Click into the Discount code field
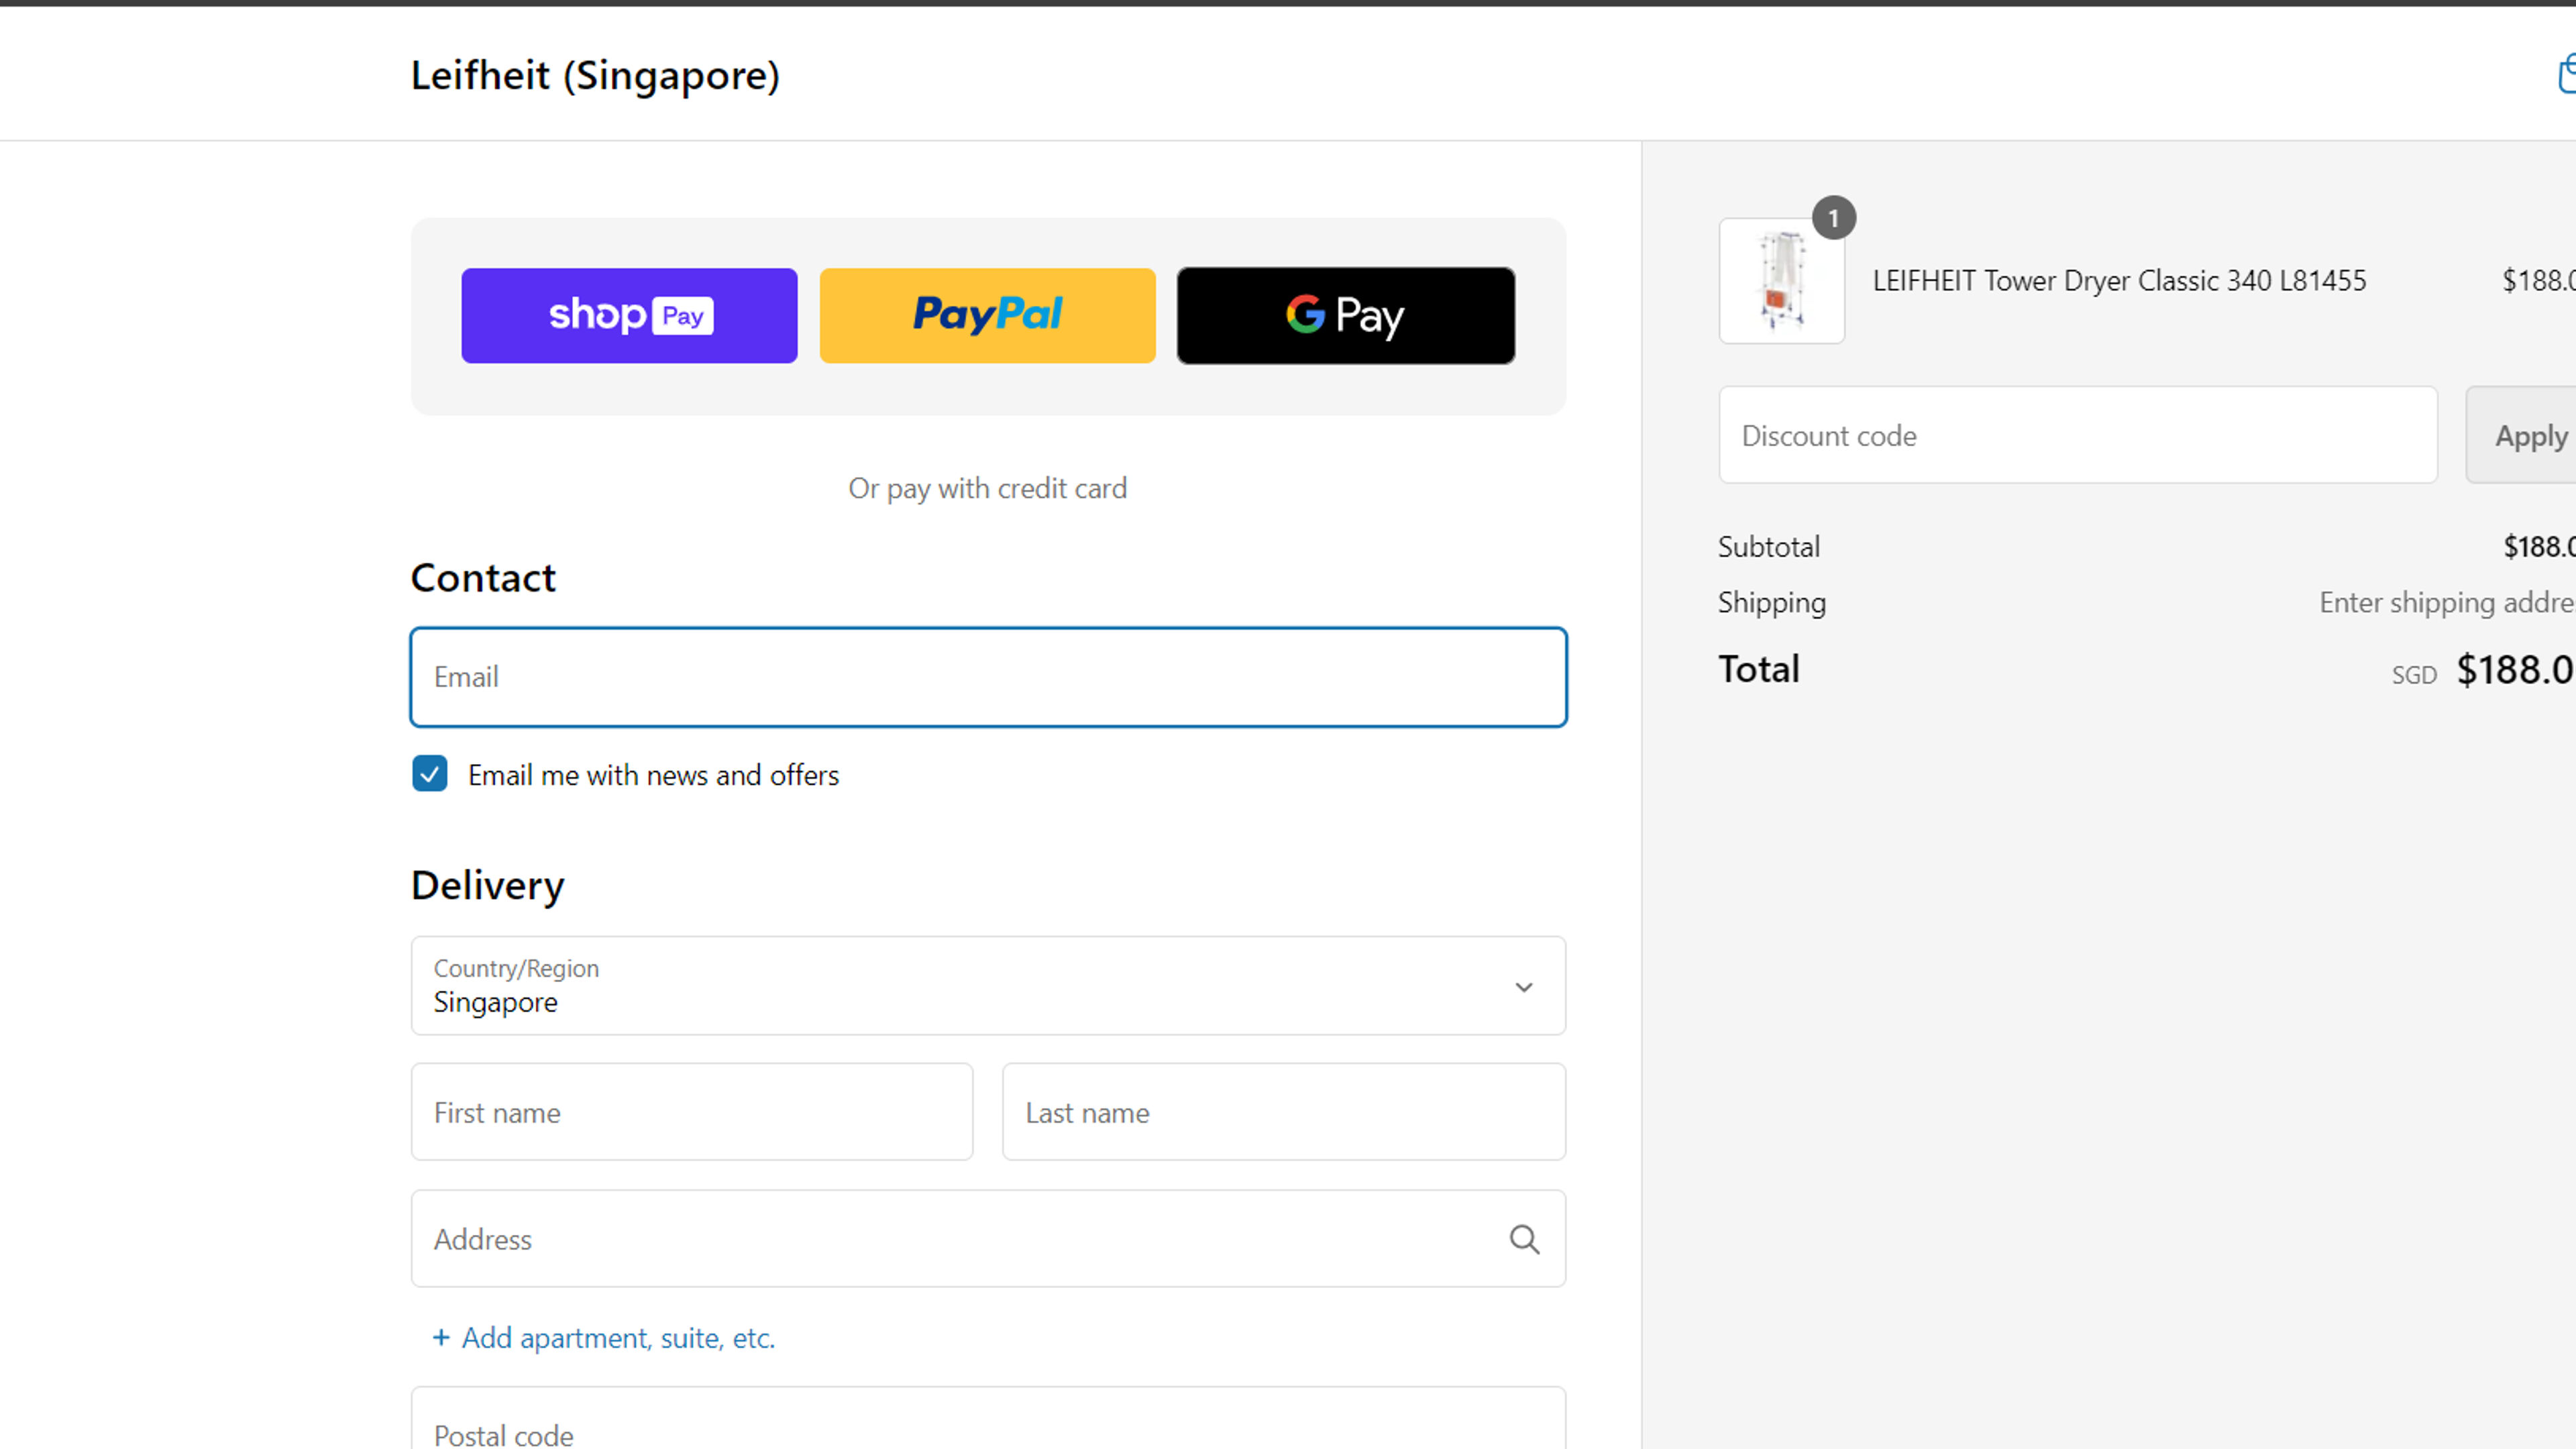 2078,435
